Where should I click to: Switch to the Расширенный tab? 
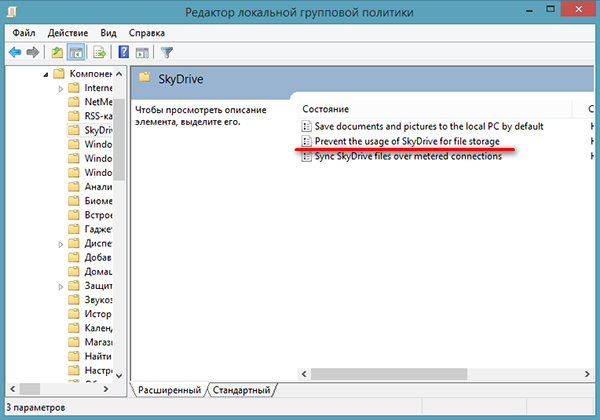pos(169,390)
